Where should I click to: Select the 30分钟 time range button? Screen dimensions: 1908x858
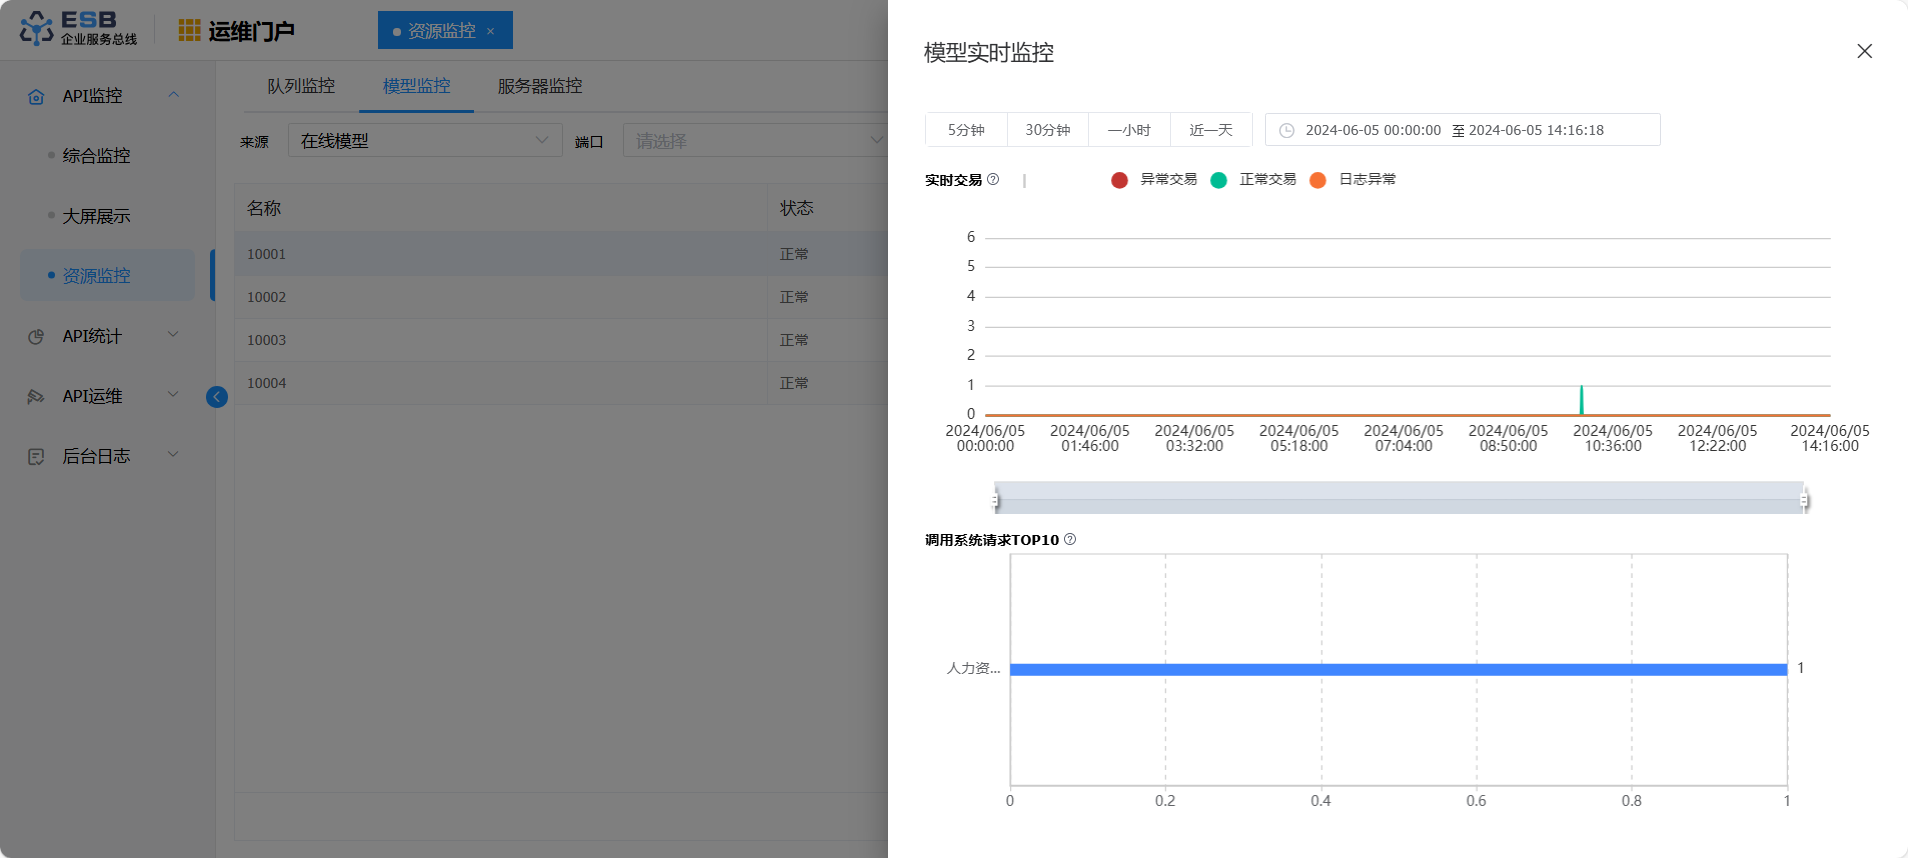point(1047,130)
